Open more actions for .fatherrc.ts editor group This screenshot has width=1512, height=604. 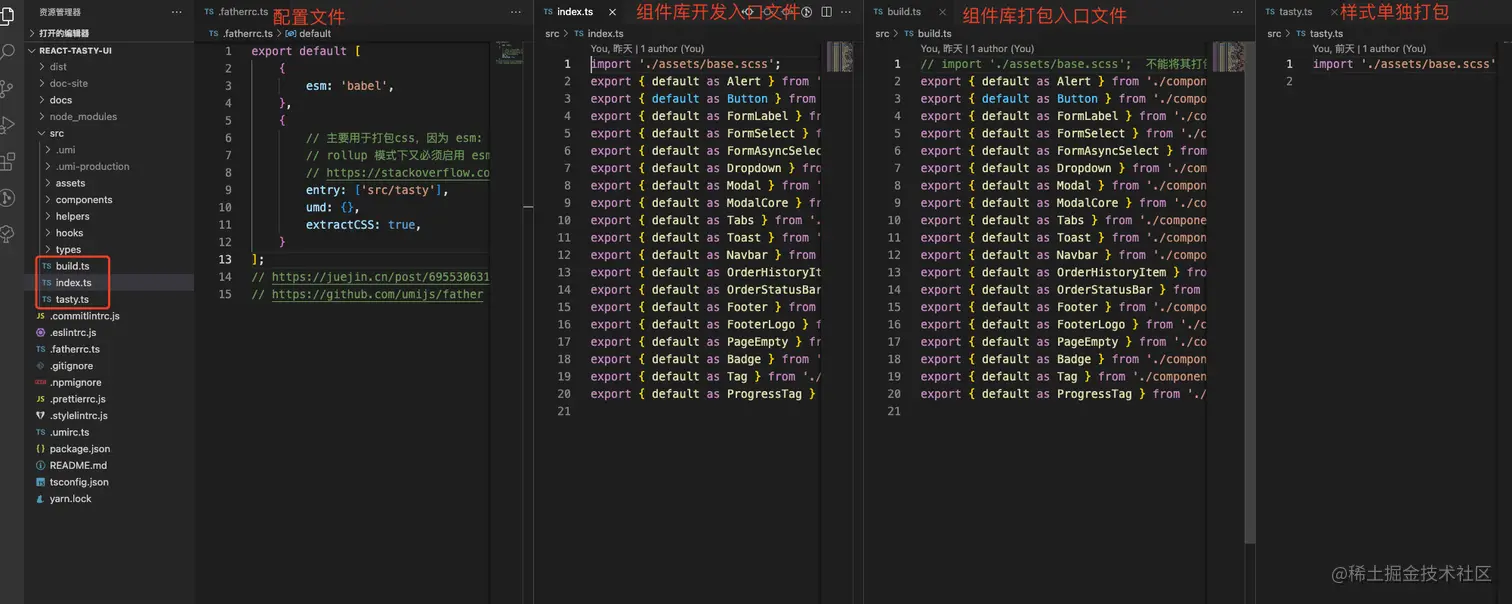click(516, 12)
